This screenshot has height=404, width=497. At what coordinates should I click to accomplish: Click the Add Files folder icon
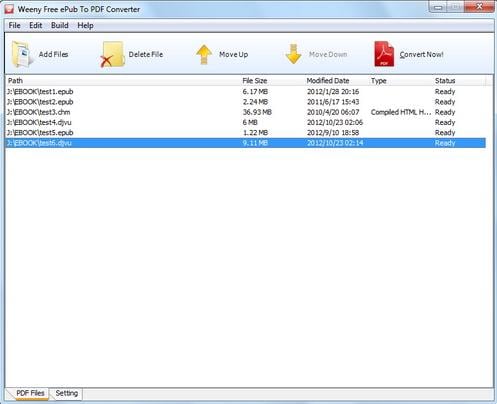(x=22, y=54)
